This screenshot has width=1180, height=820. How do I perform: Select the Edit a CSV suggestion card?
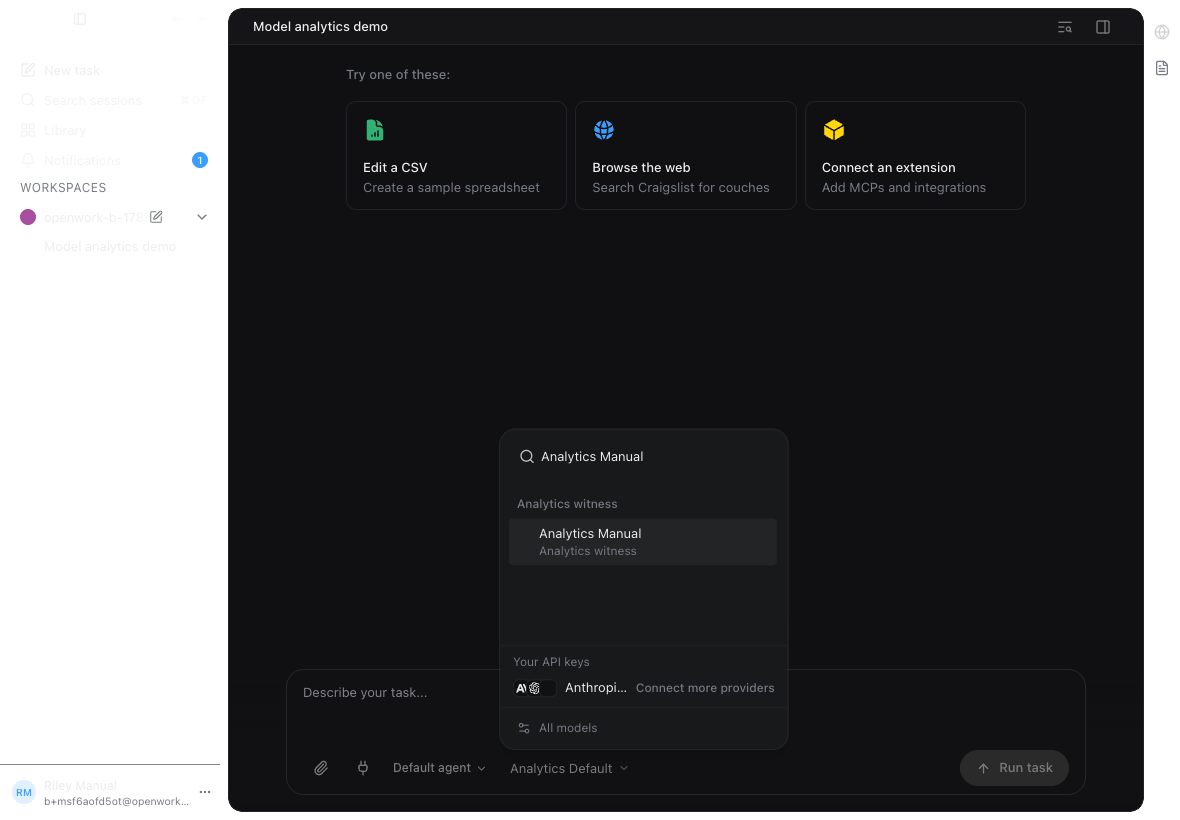(456, 156)
